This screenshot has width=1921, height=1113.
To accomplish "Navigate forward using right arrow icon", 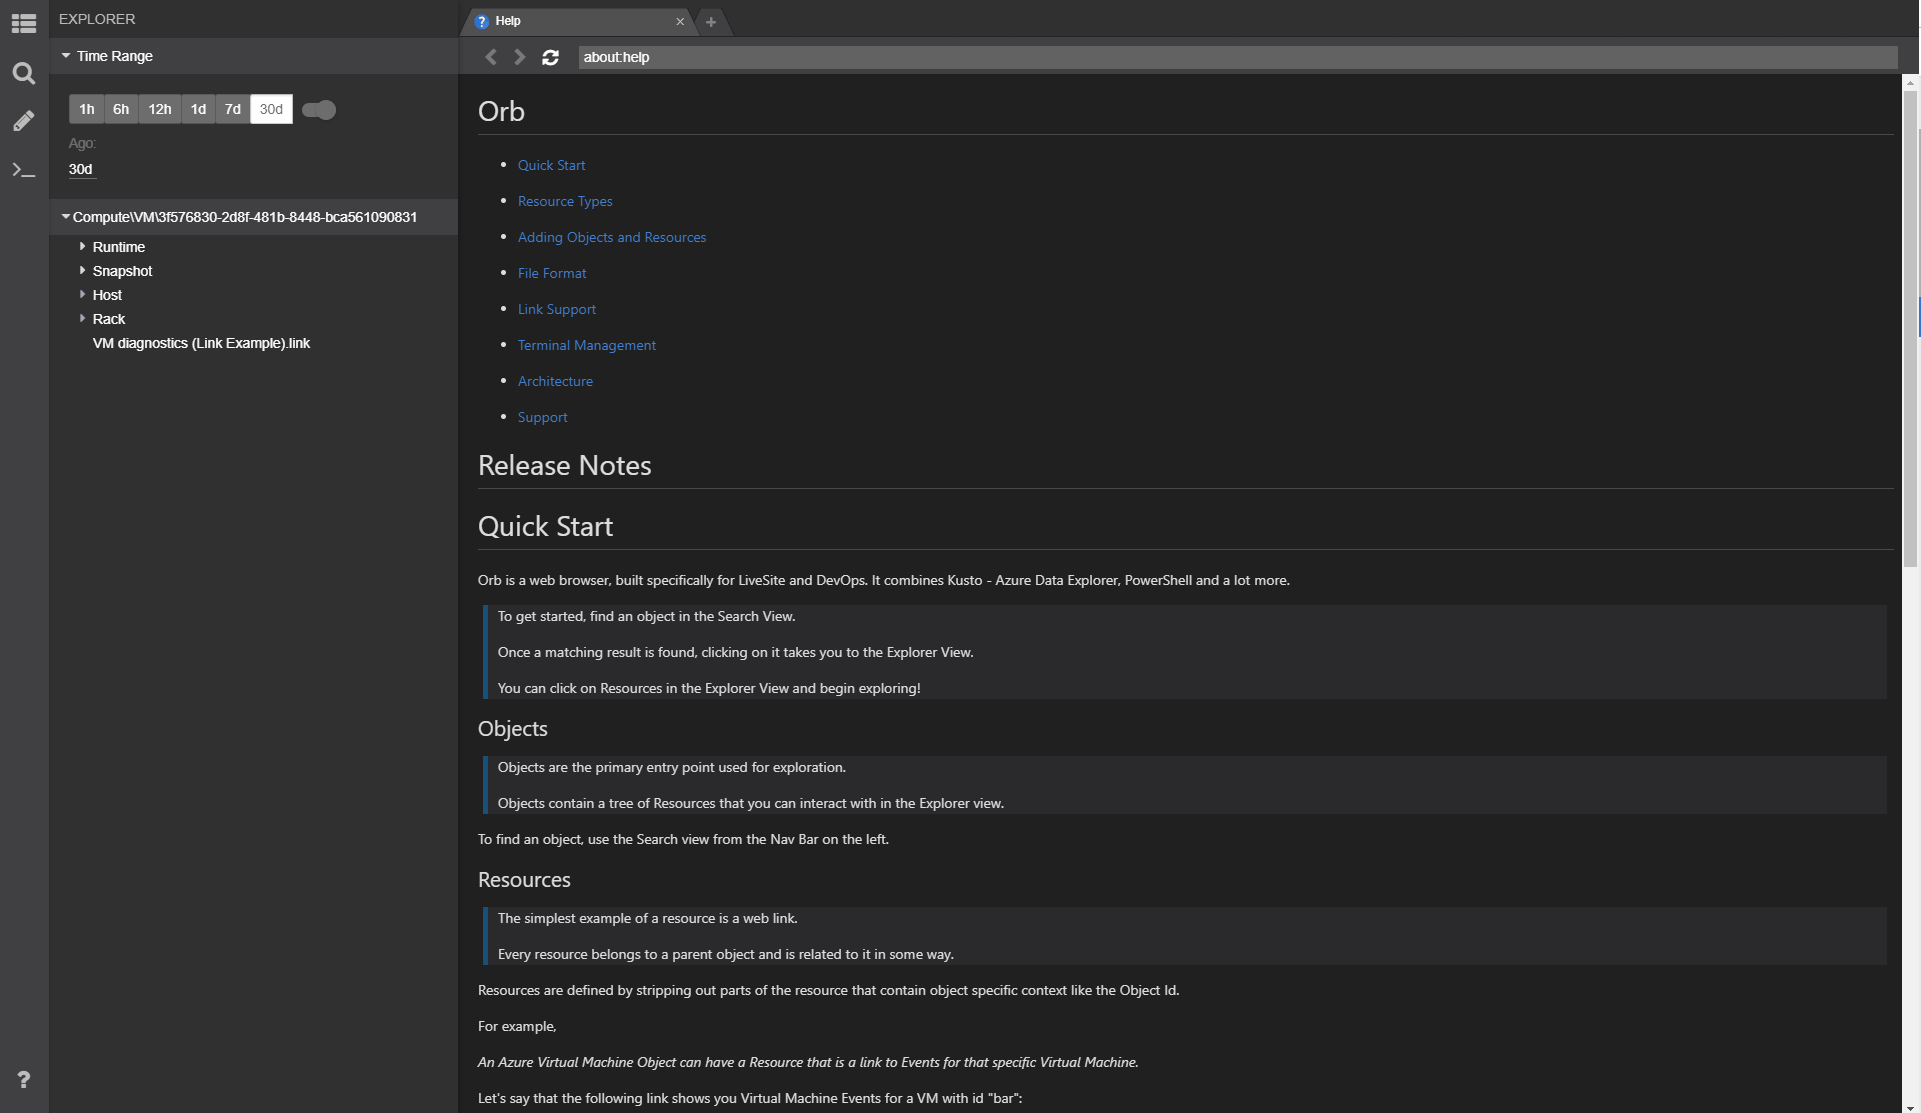I will [x=521, y=56].
